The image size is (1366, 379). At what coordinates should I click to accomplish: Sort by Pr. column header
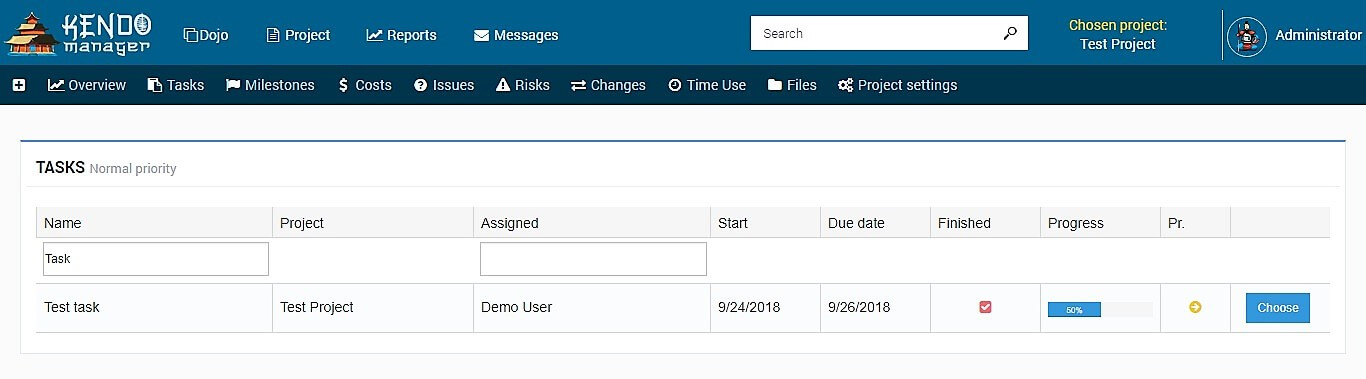[1195, 223]
